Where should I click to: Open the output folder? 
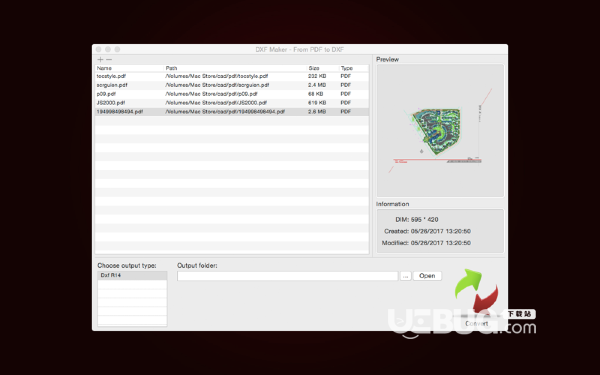427,276
